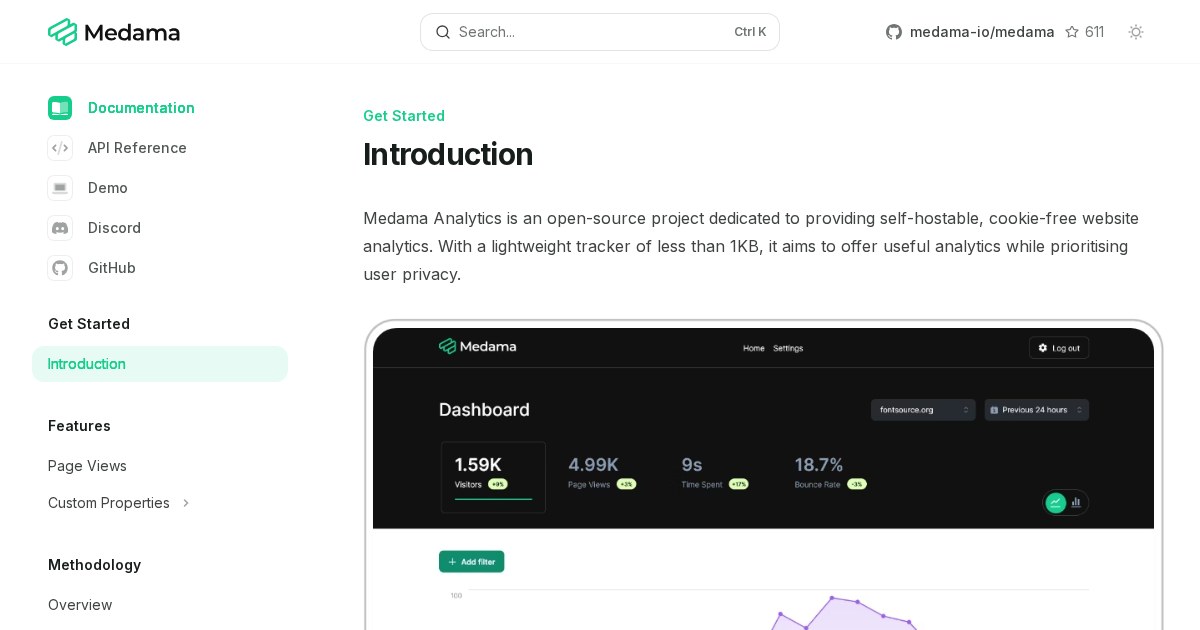Click Home in the dashboard screenshot
1200x630 pixels.
click(x=754, y=348)
